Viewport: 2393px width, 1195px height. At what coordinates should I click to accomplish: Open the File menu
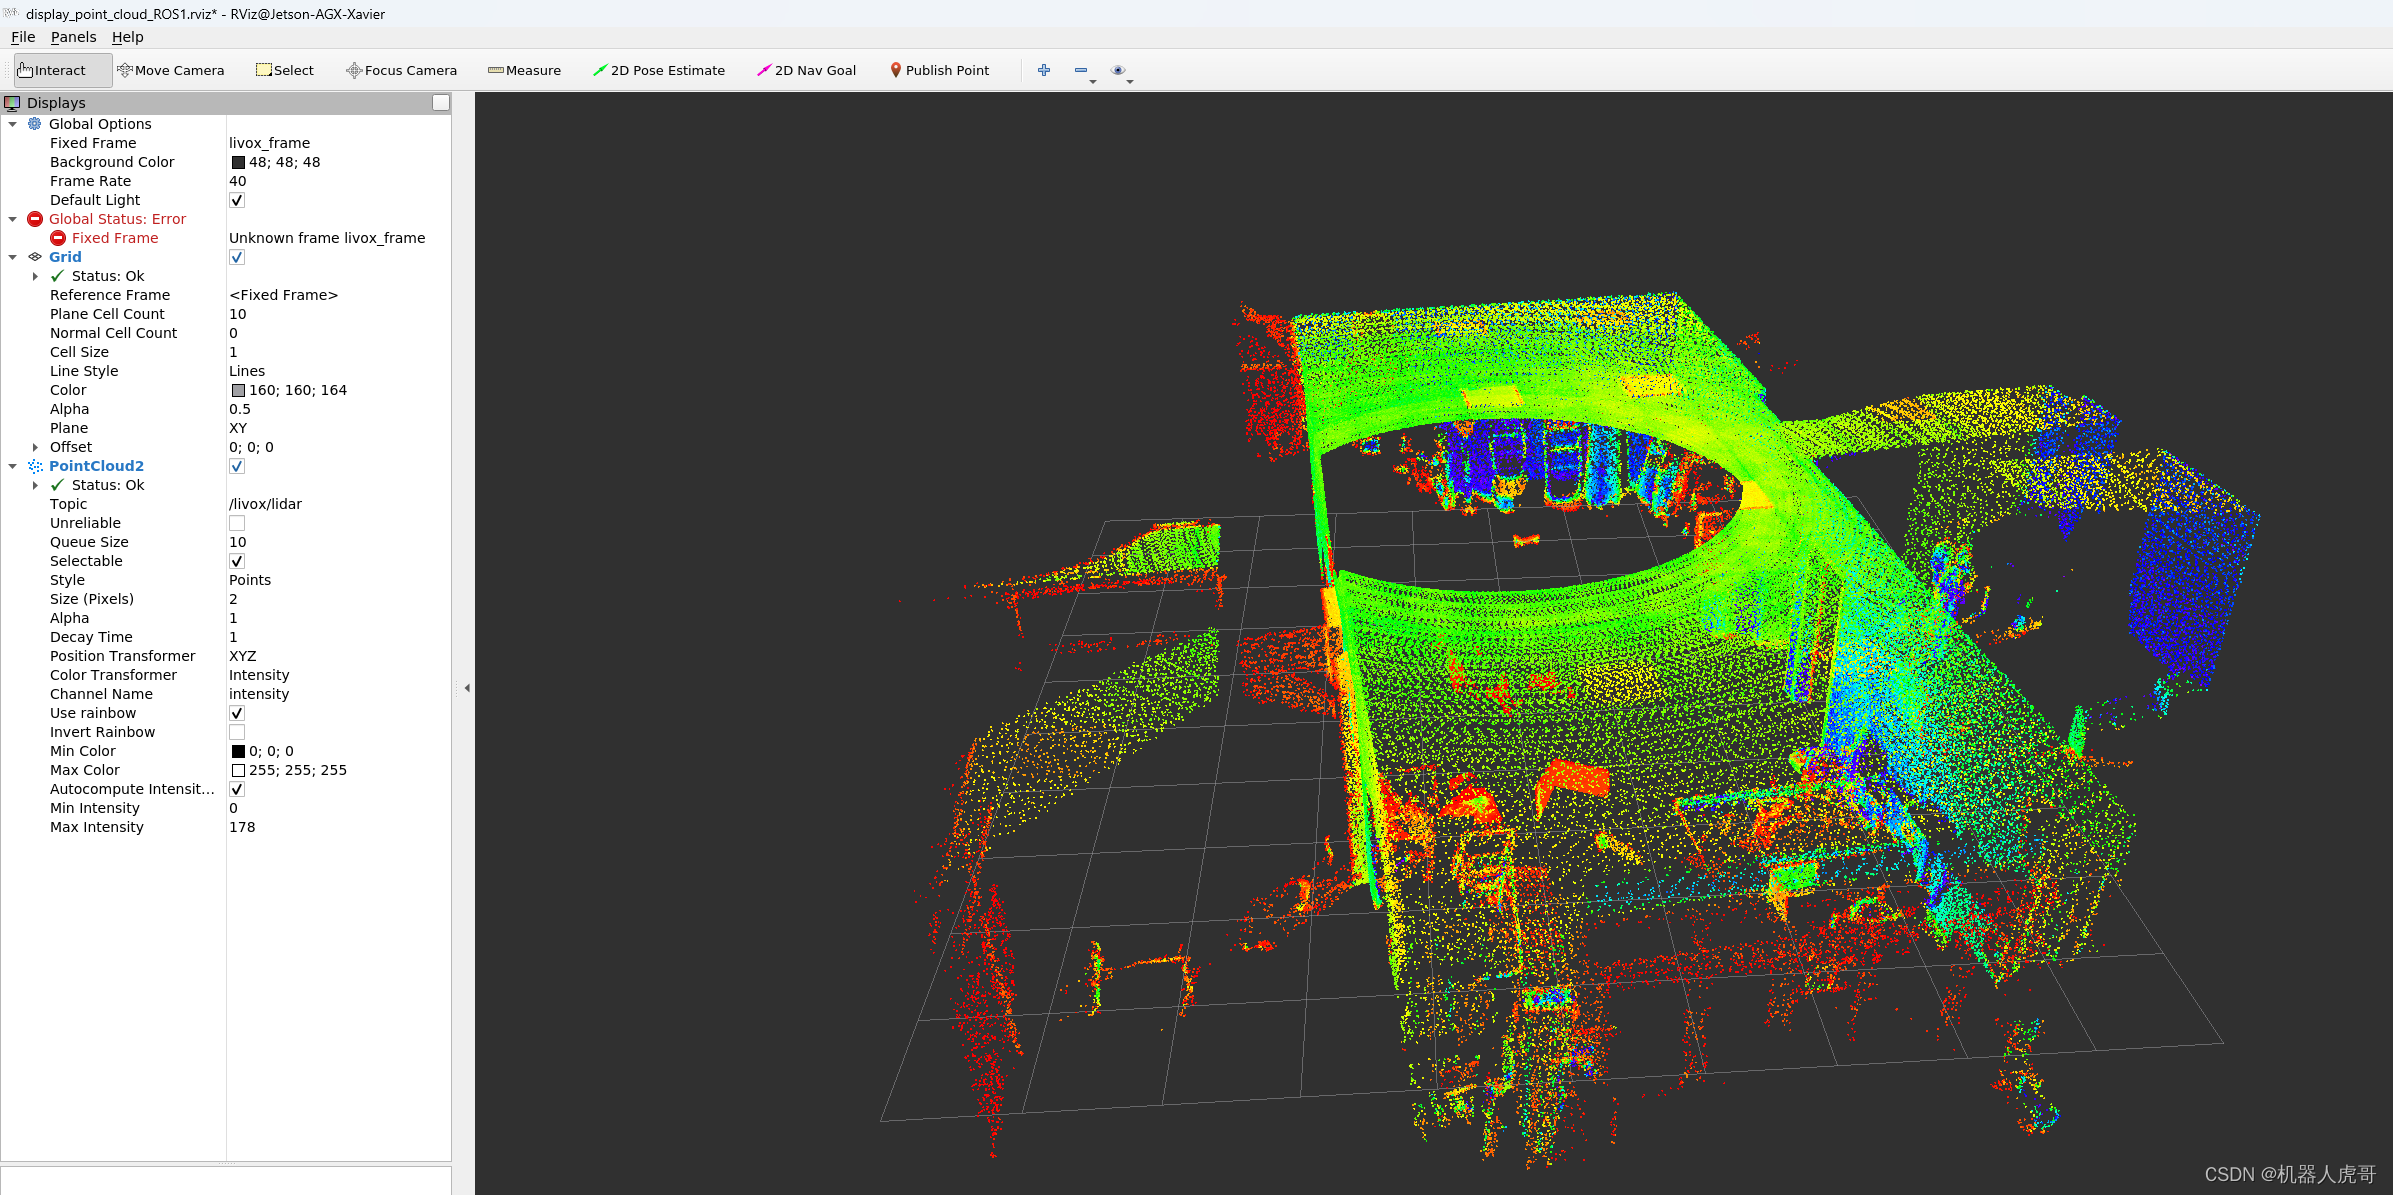click(x=23, y=37)
